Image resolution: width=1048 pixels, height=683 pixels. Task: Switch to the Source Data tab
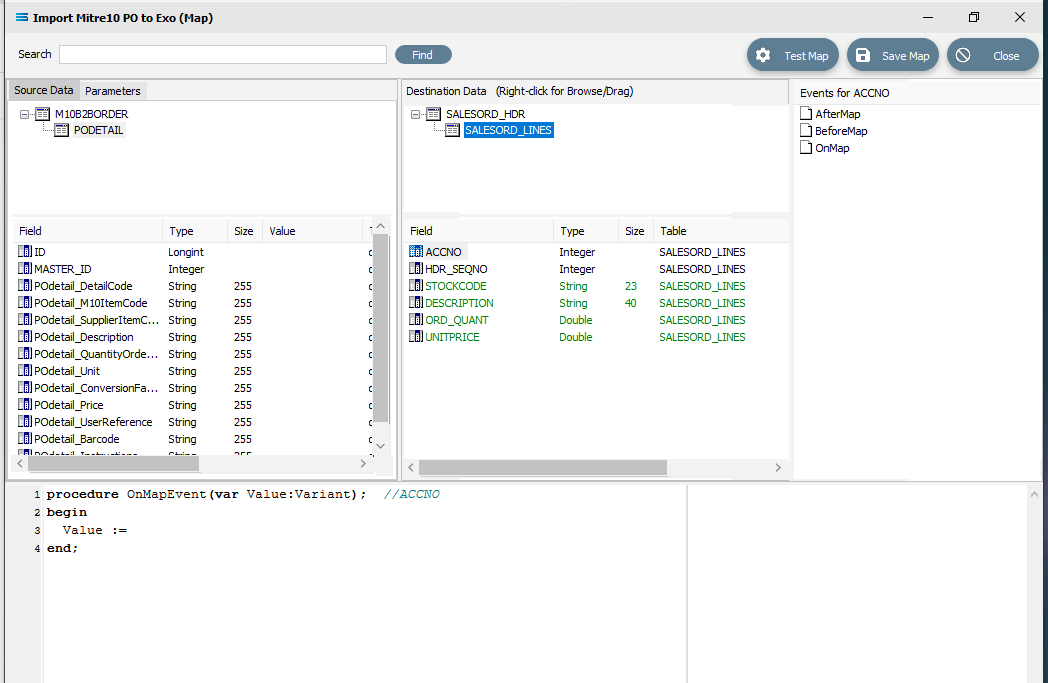(x=43, y=90)
